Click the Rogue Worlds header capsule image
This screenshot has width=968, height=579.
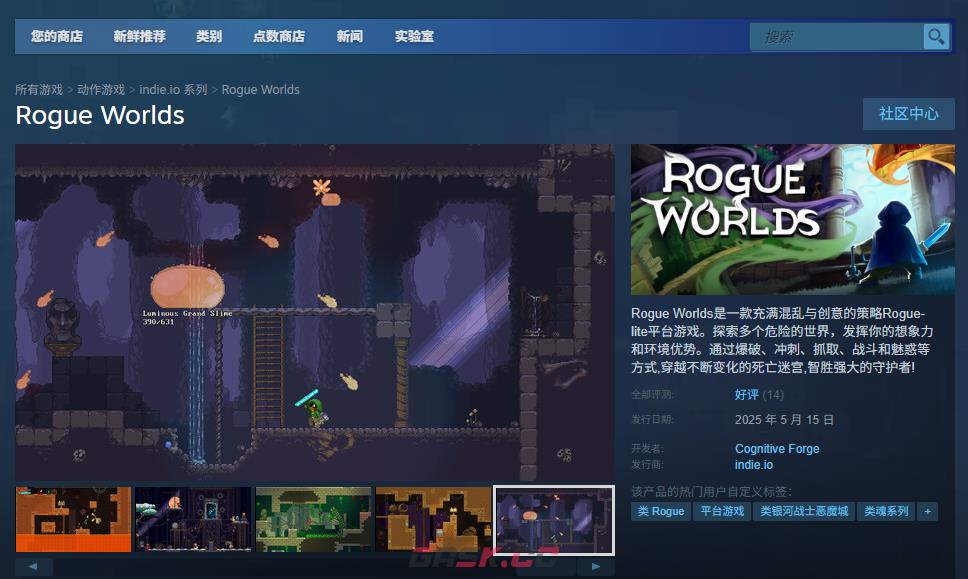tap(793, 219)
